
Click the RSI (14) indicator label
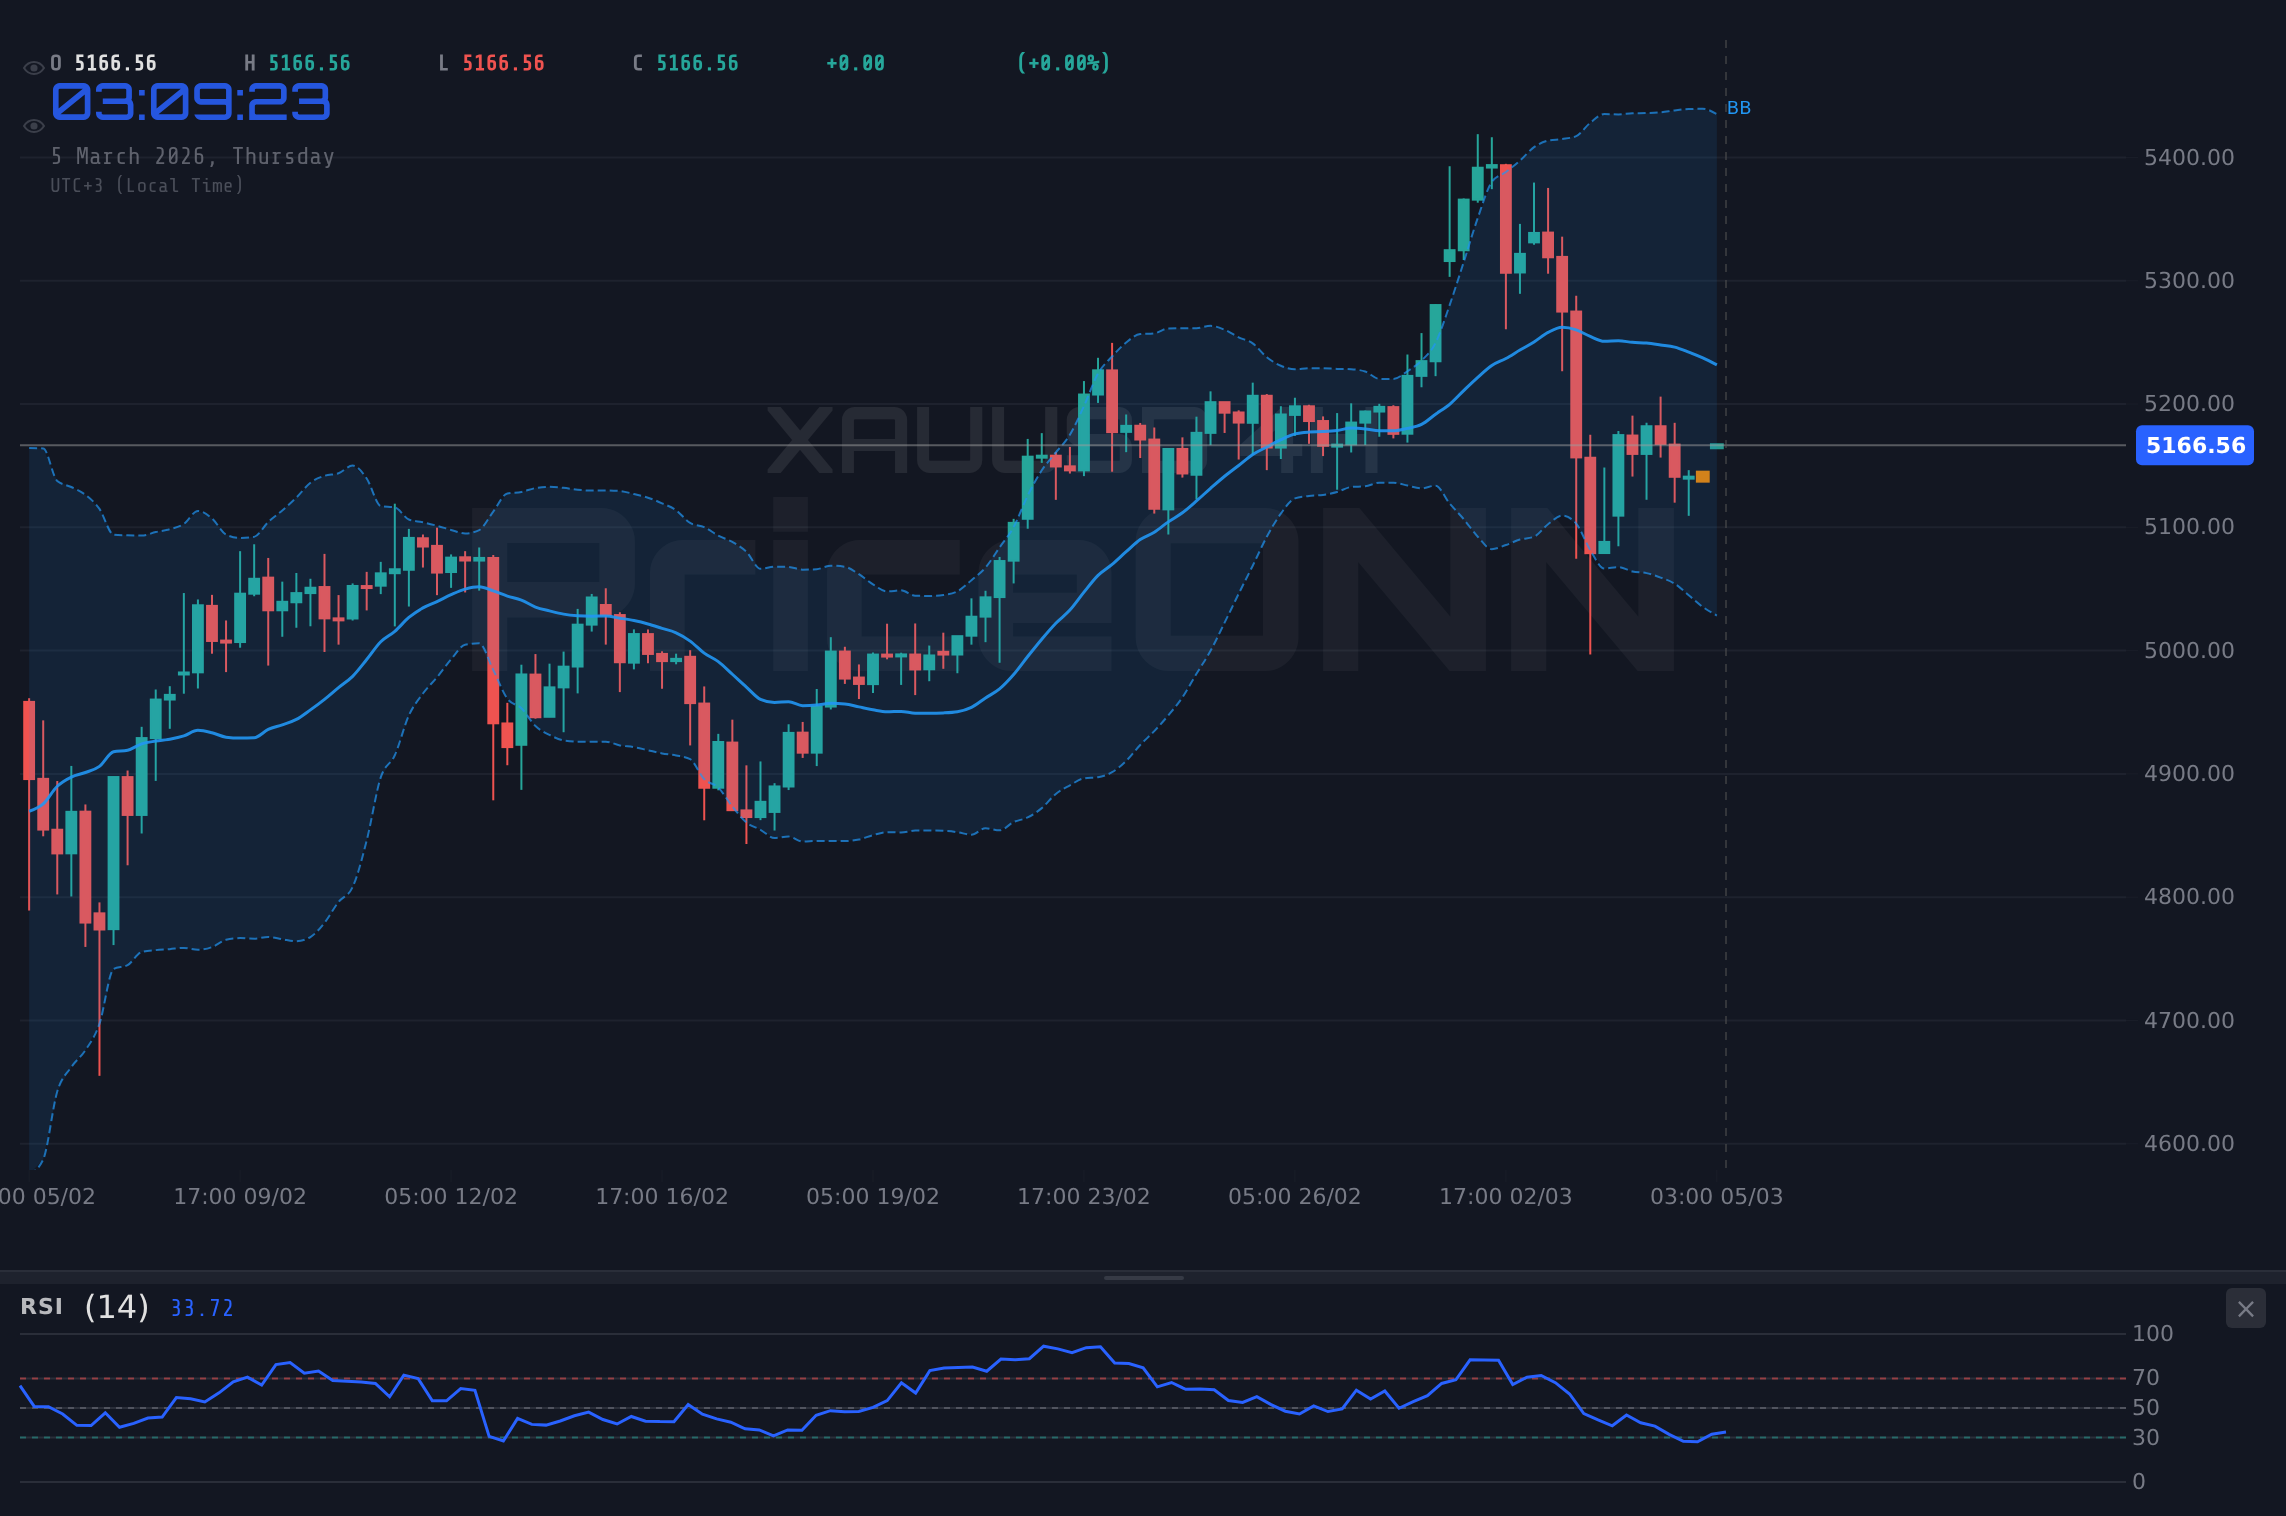(x=82, y=1306)
